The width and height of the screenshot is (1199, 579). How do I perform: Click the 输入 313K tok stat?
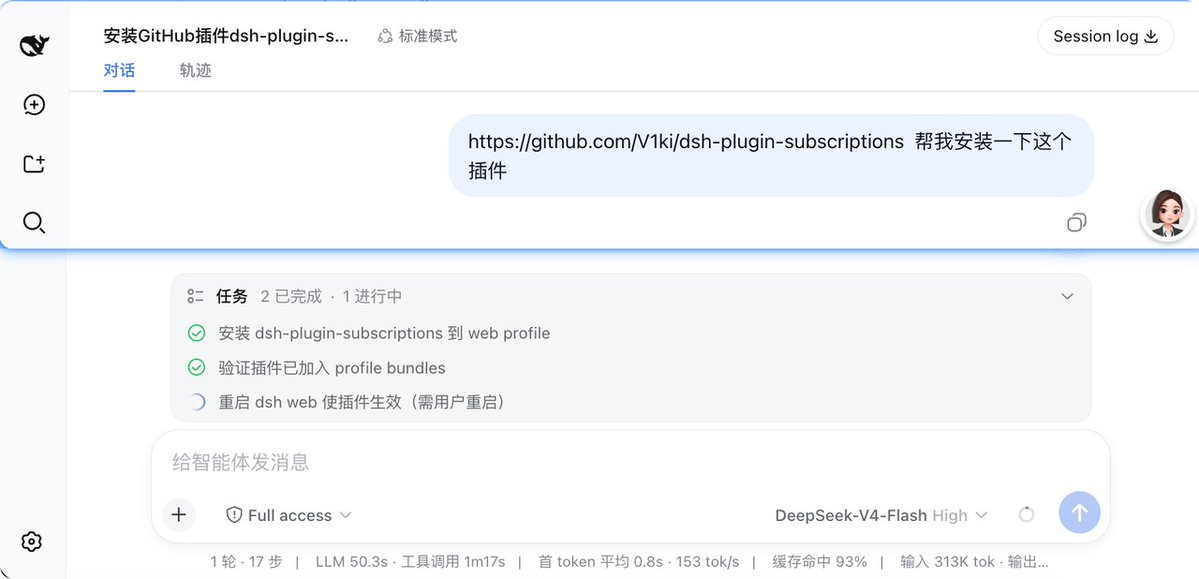point(947,562)
